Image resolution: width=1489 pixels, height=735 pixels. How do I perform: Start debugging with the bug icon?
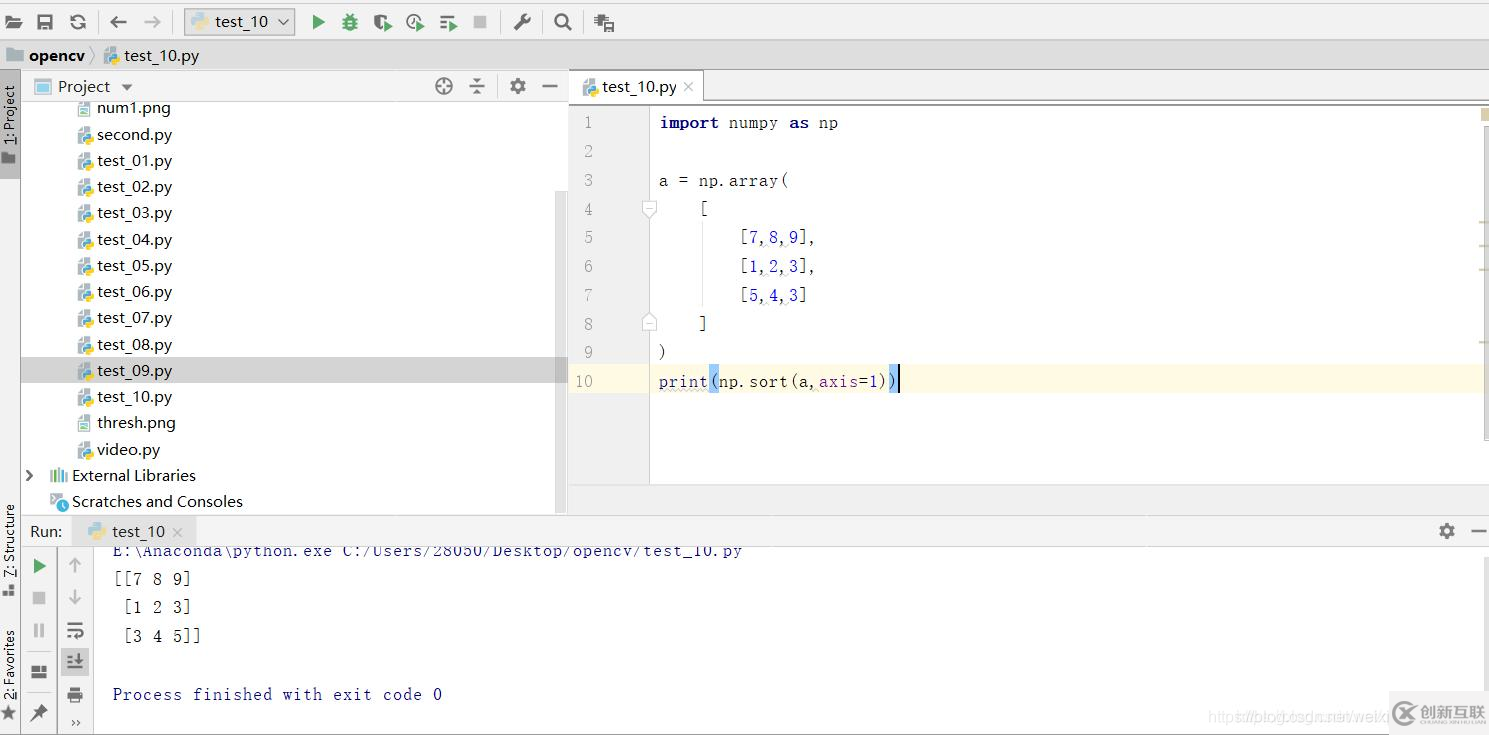(350, 22)
